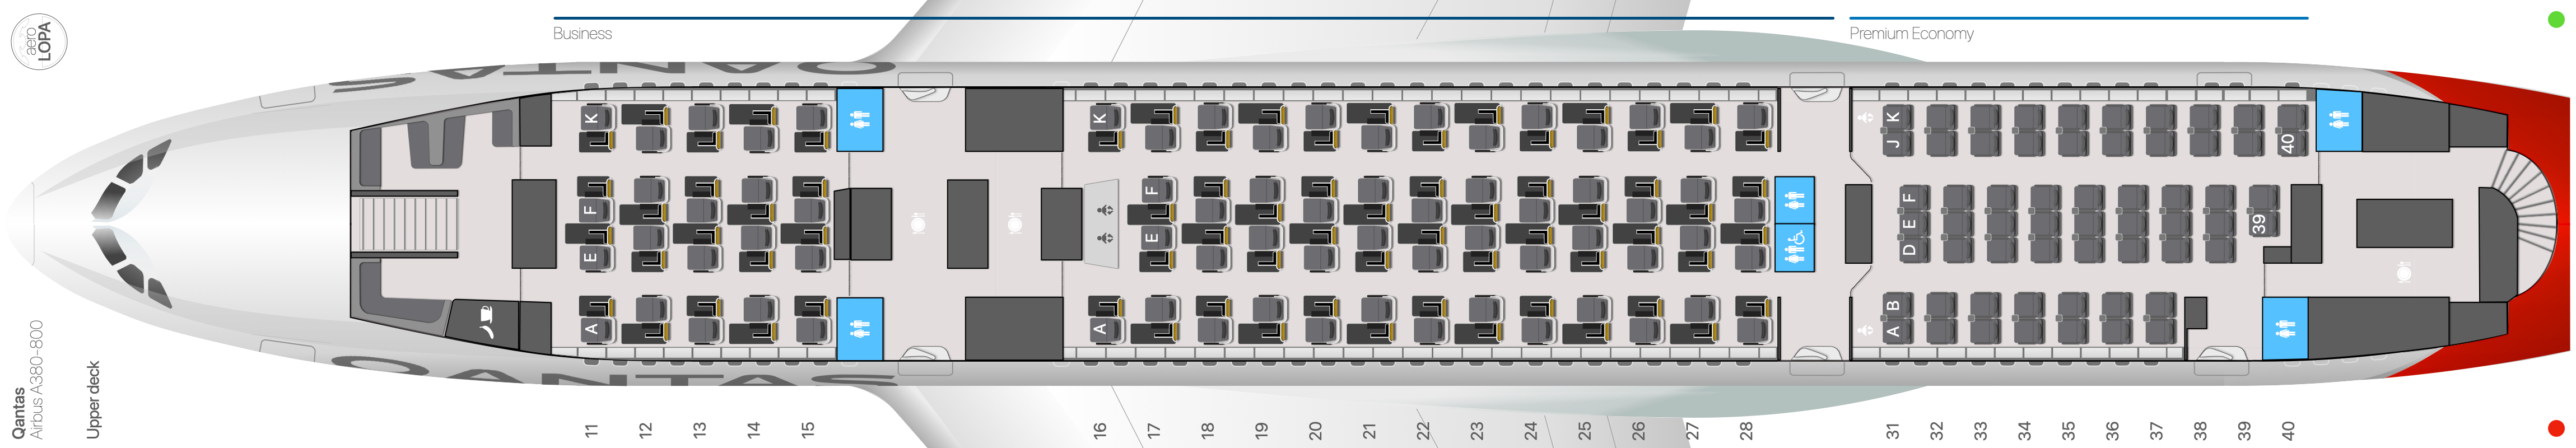Image resolution: width=2576 pixels, height=448 pixels.
Task: Click bassinet icon next to seat 31A
Action: pos(1864,330)
